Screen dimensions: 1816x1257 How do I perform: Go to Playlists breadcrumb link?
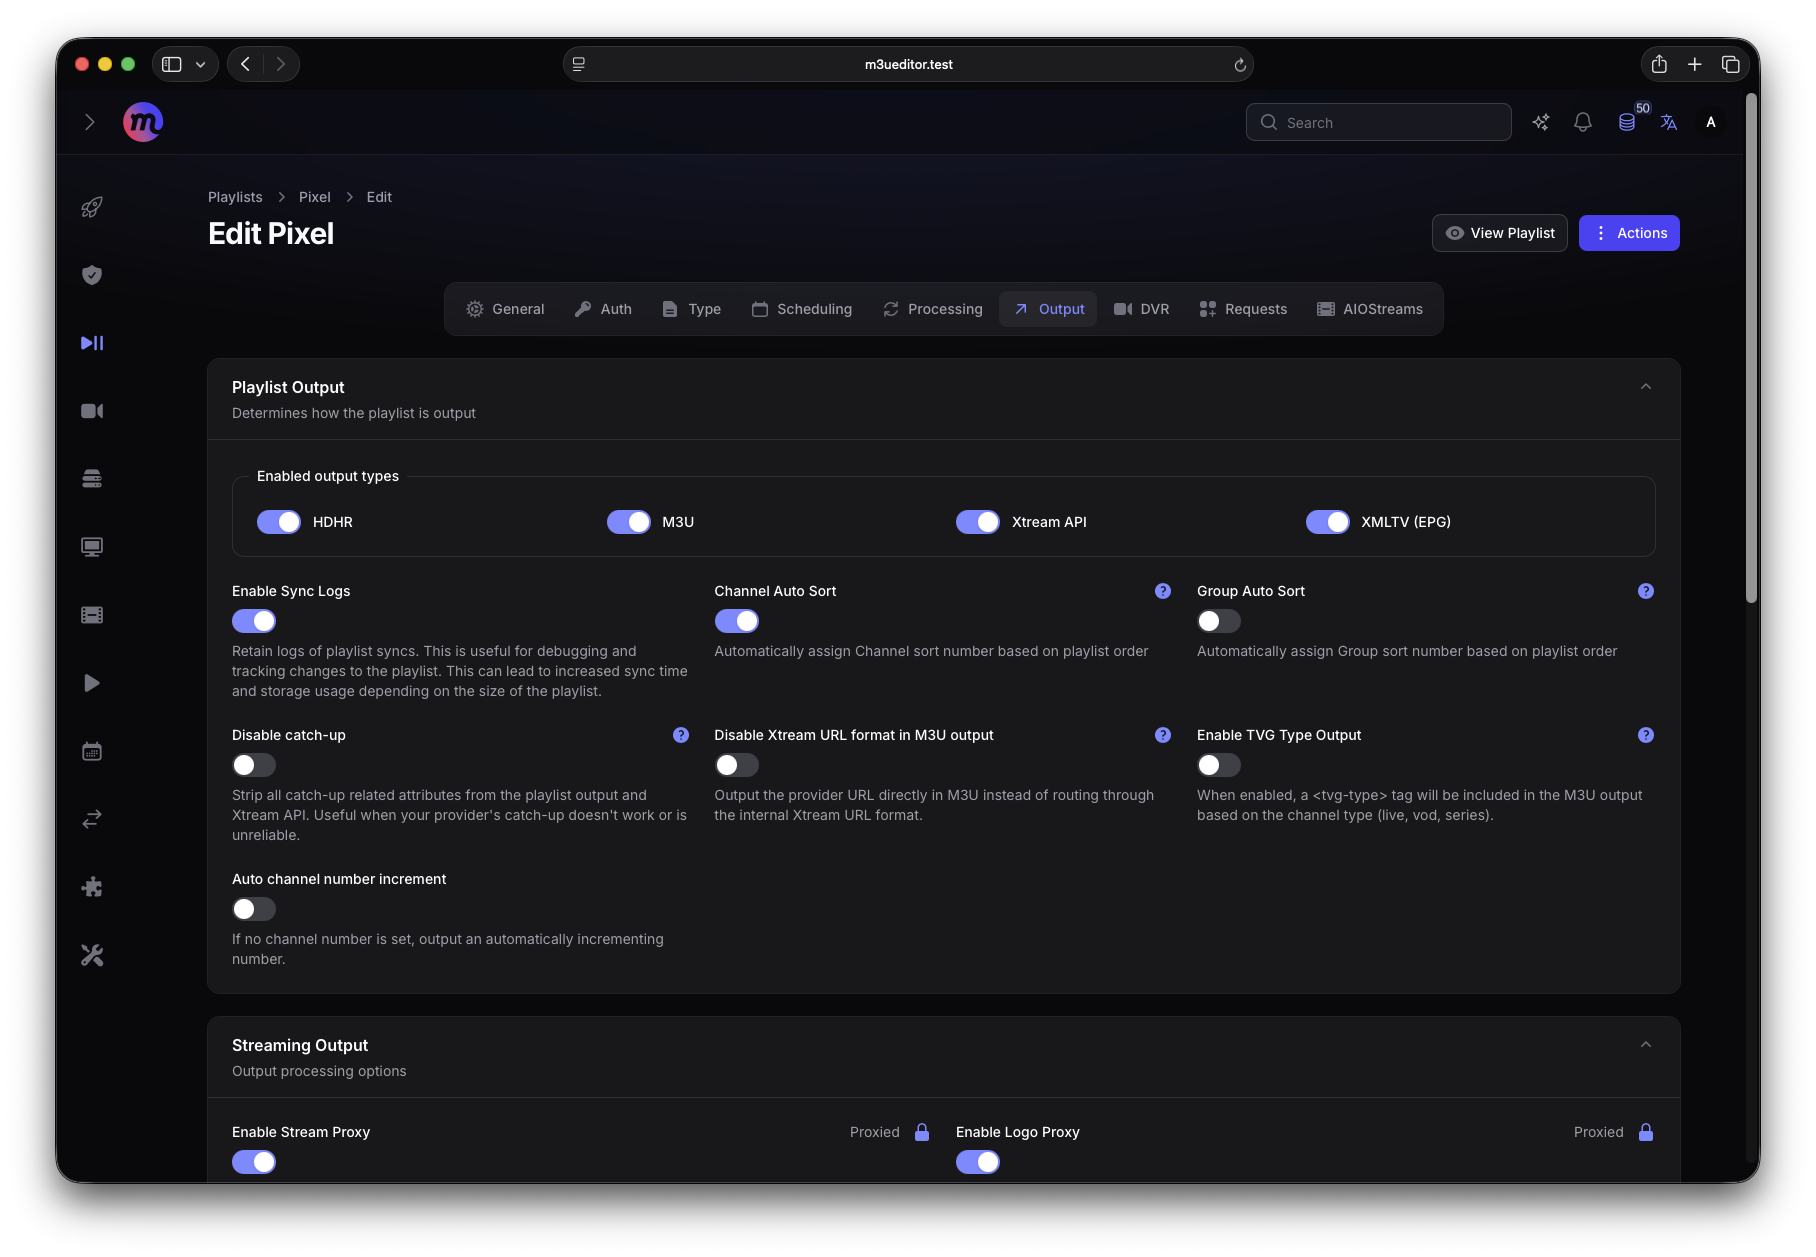pos(235,197)
